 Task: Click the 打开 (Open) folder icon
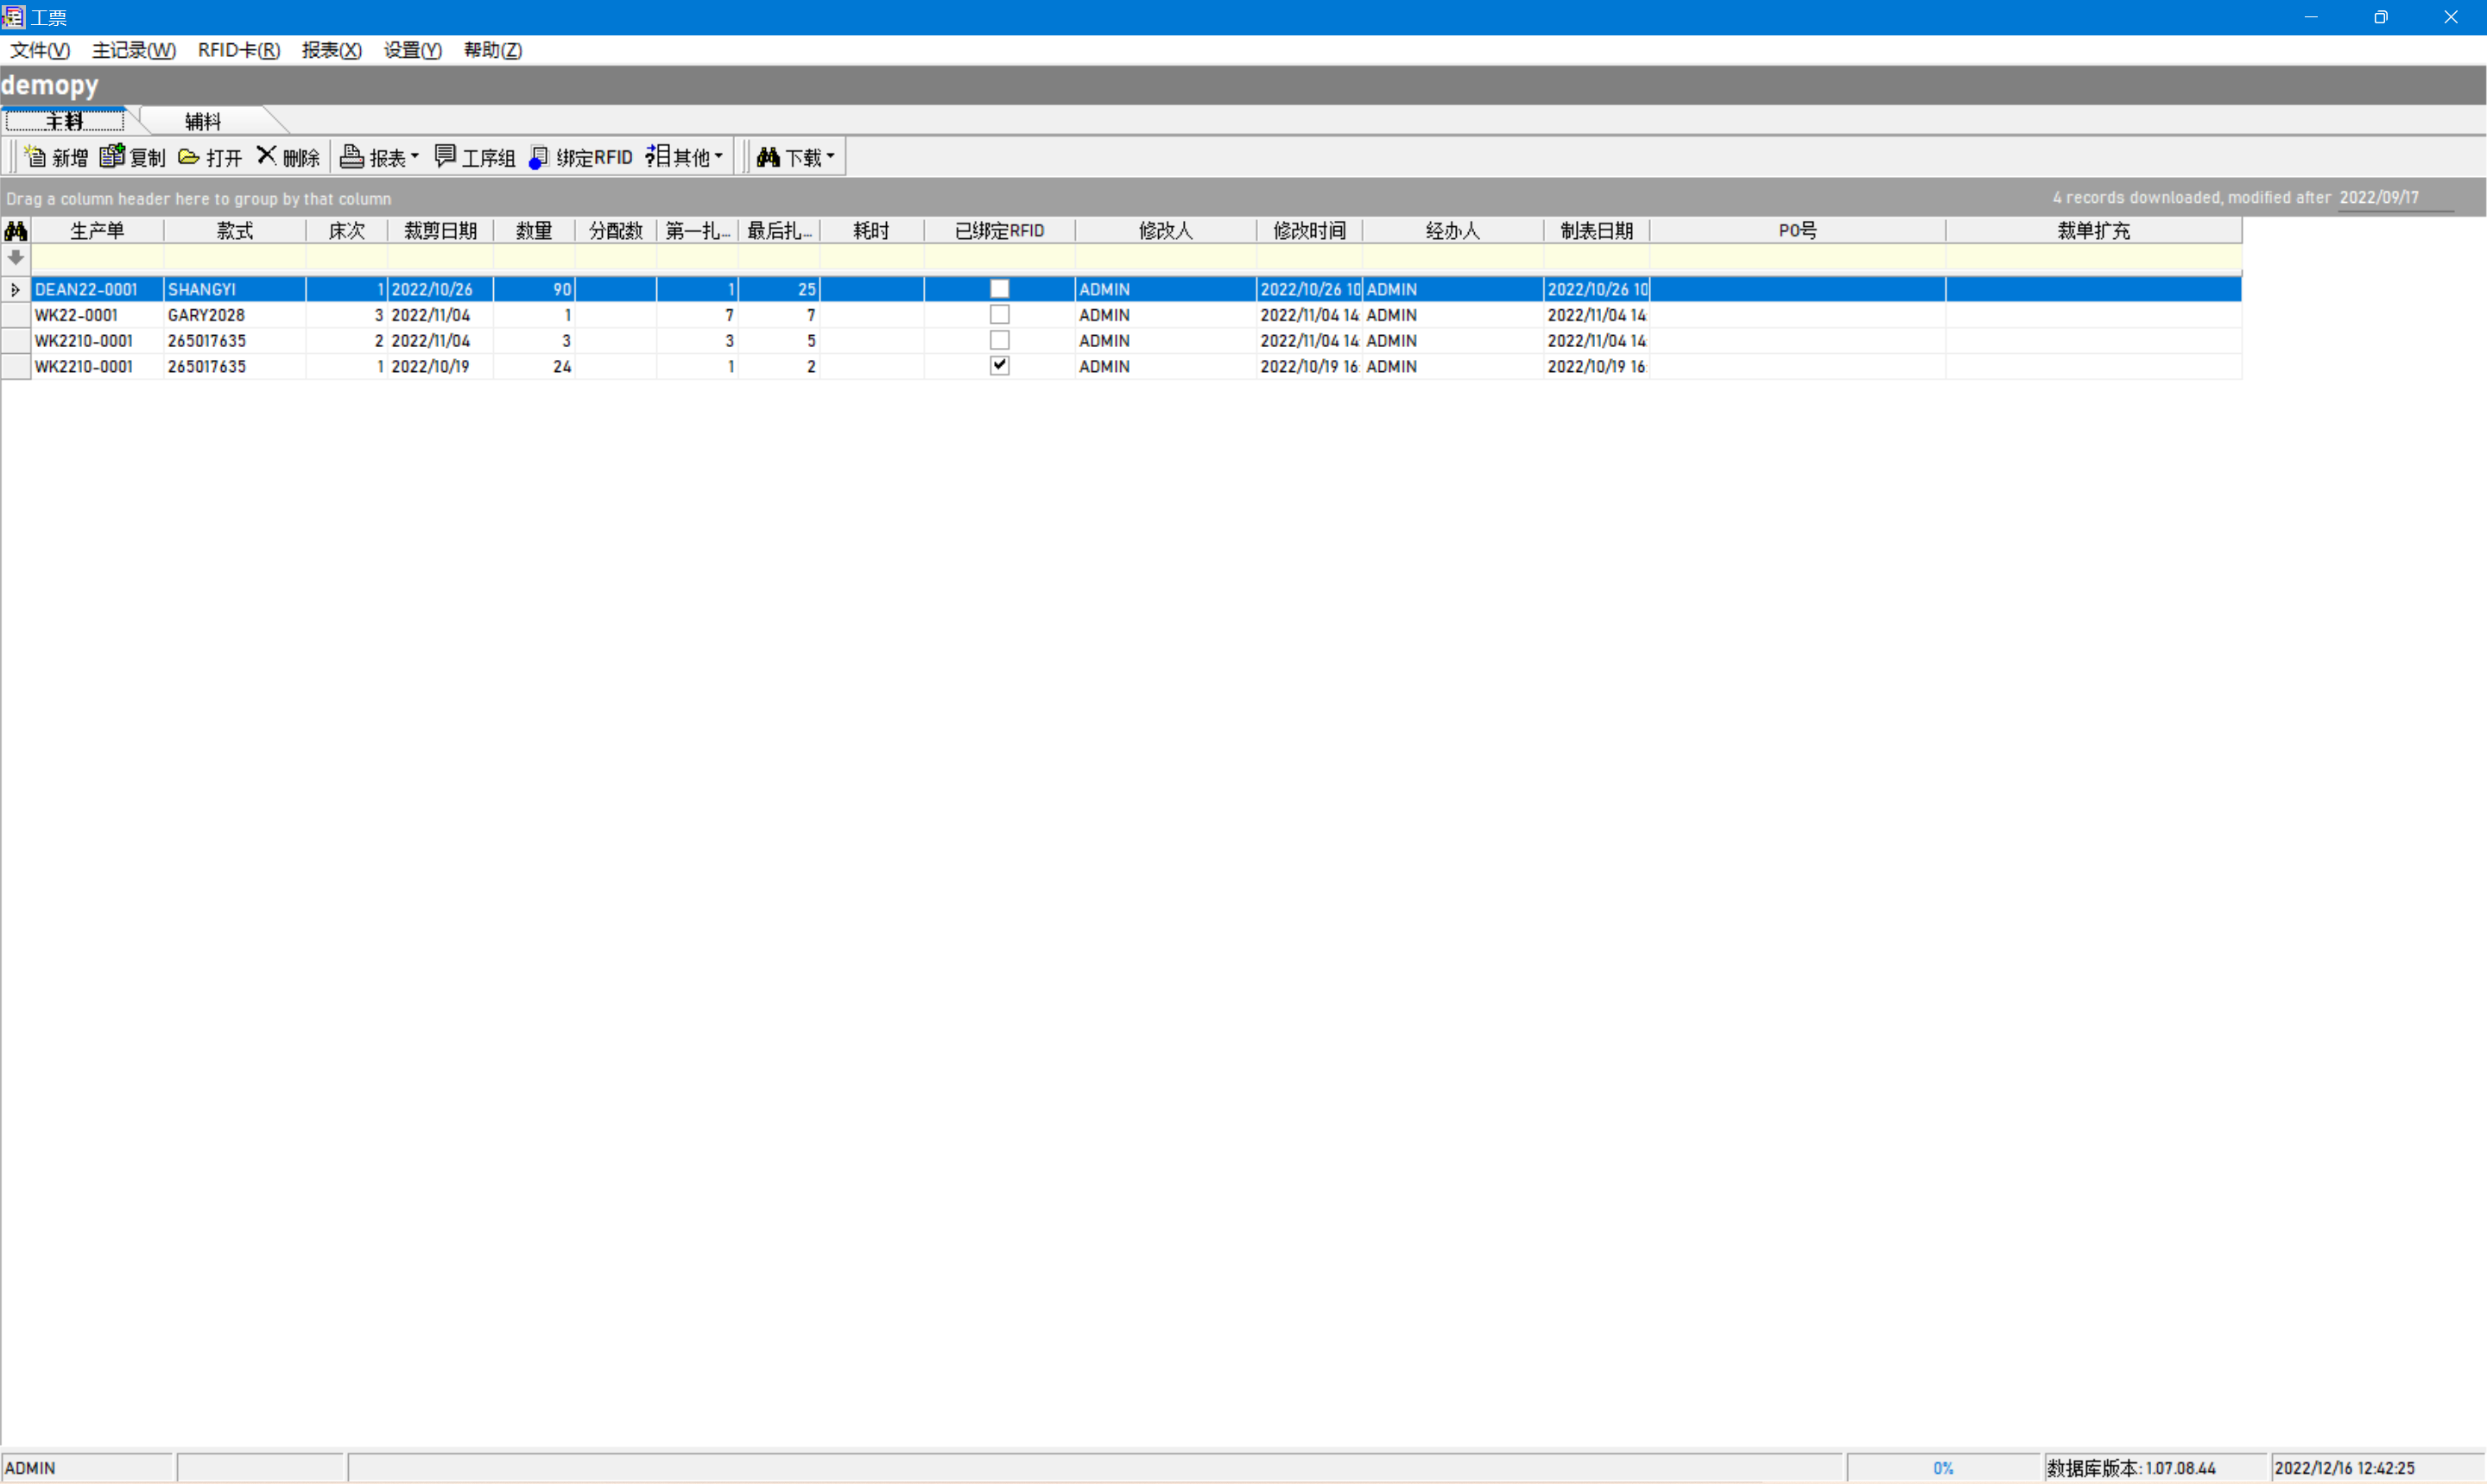pyautogui.click(x=188, y=157)
